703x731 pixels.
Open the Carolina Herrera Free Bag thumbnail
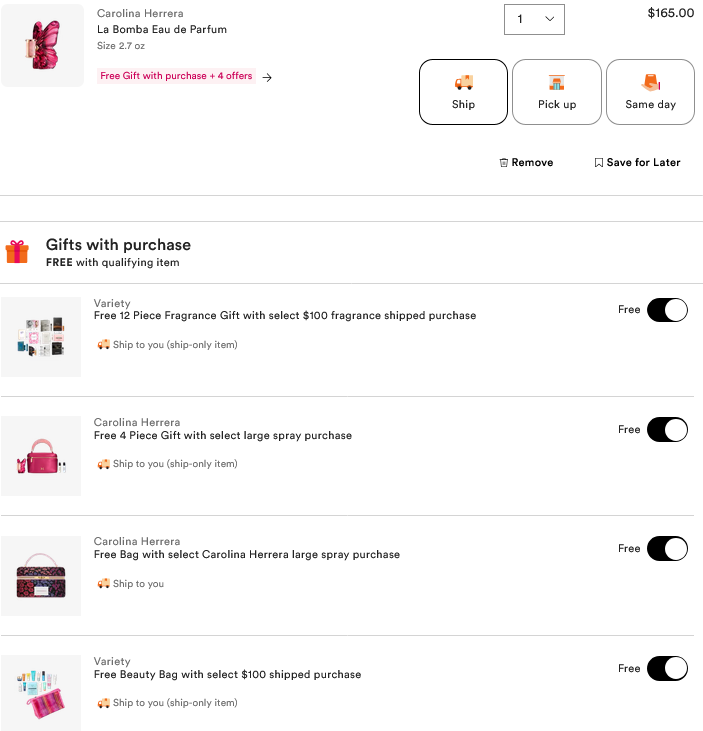[41, 576]
